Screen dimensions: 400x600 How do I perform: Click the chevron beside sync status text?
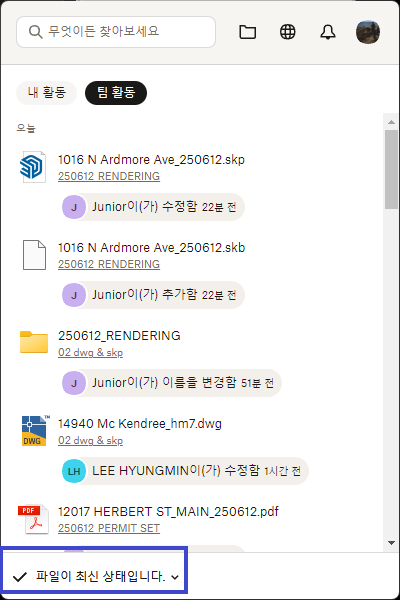175,577
